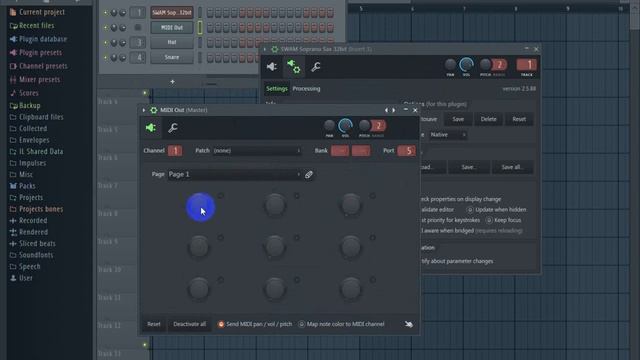This screenshot has width=640, height=360.
Task: Open the Page 1 dropdown
Action: (x=234, y=175)
